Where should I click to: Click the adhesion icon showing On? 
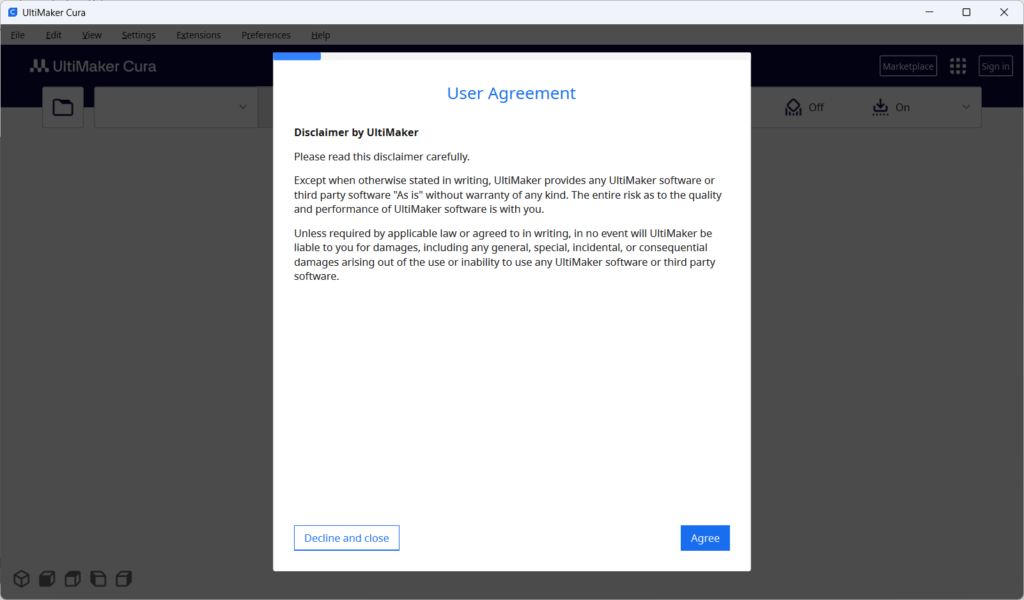click(x=880, y=107)
